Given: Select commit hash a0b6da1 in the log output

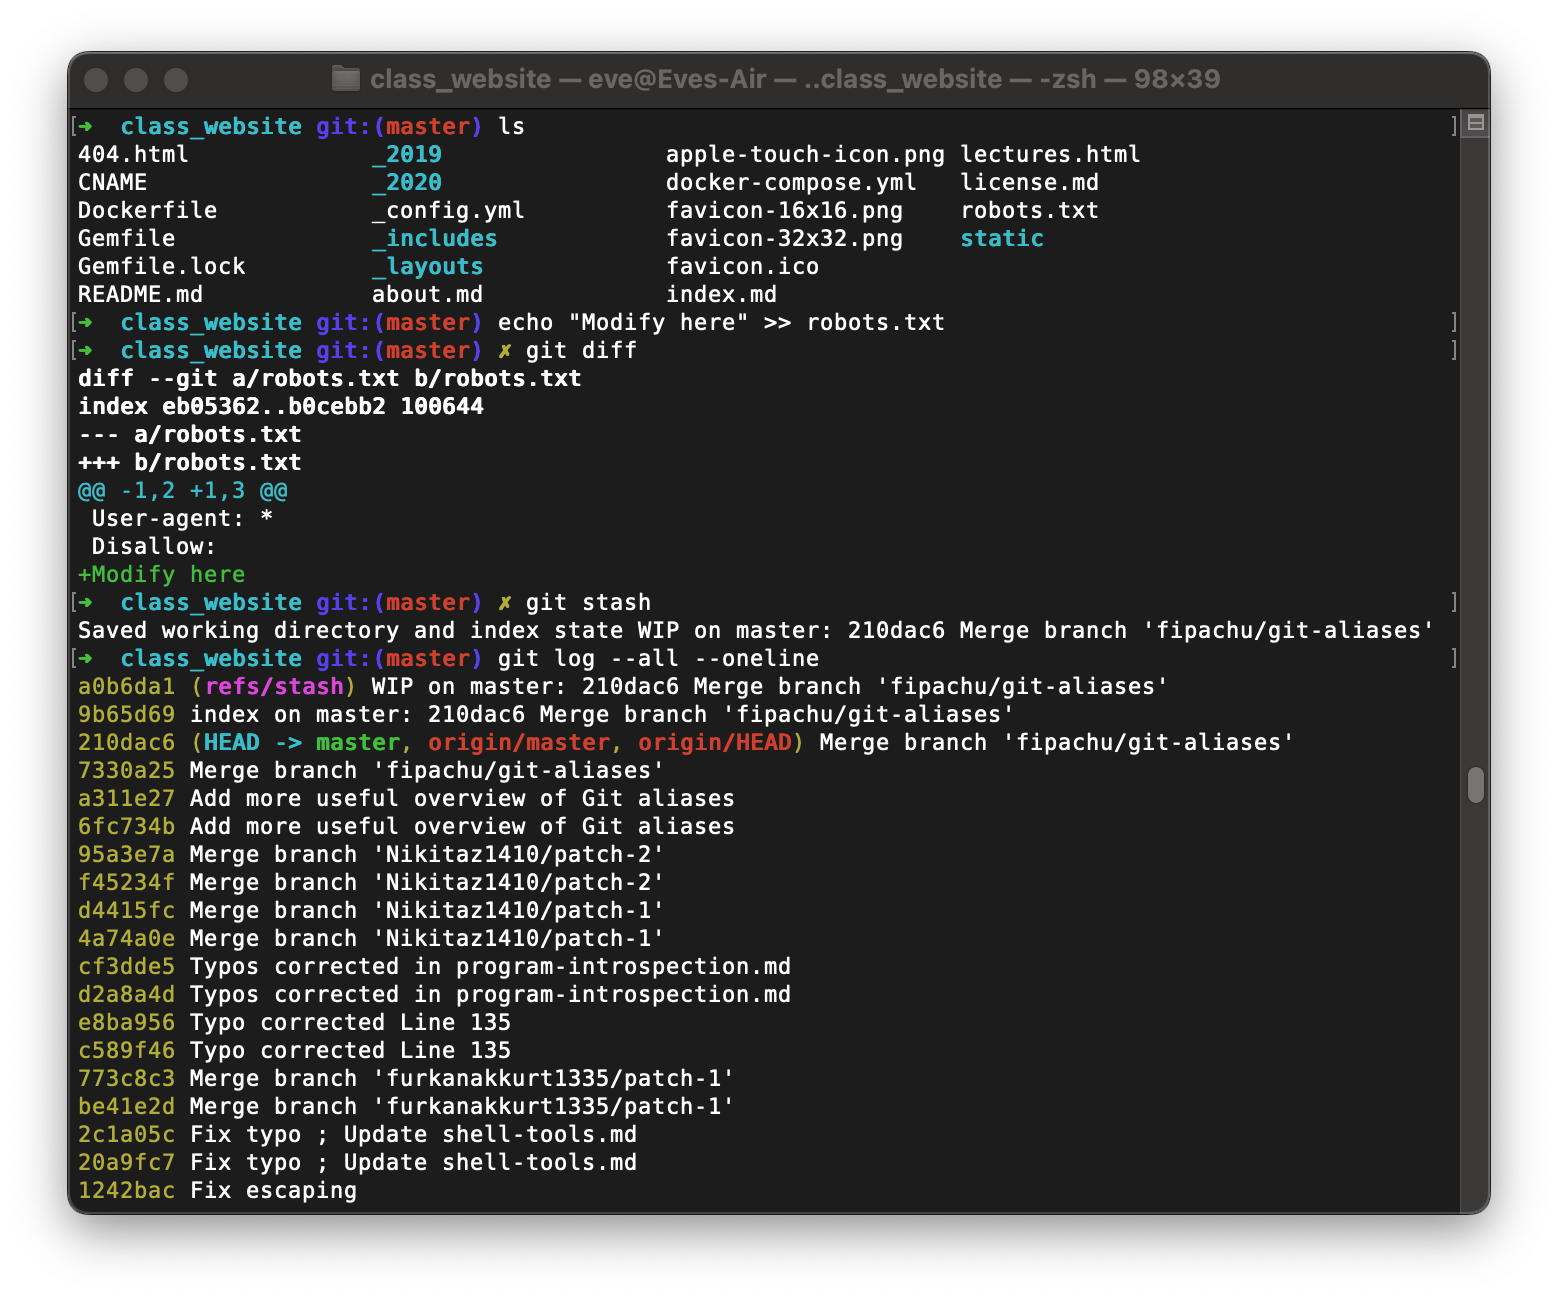Looking at the screenshot, I should click(126, 686).
